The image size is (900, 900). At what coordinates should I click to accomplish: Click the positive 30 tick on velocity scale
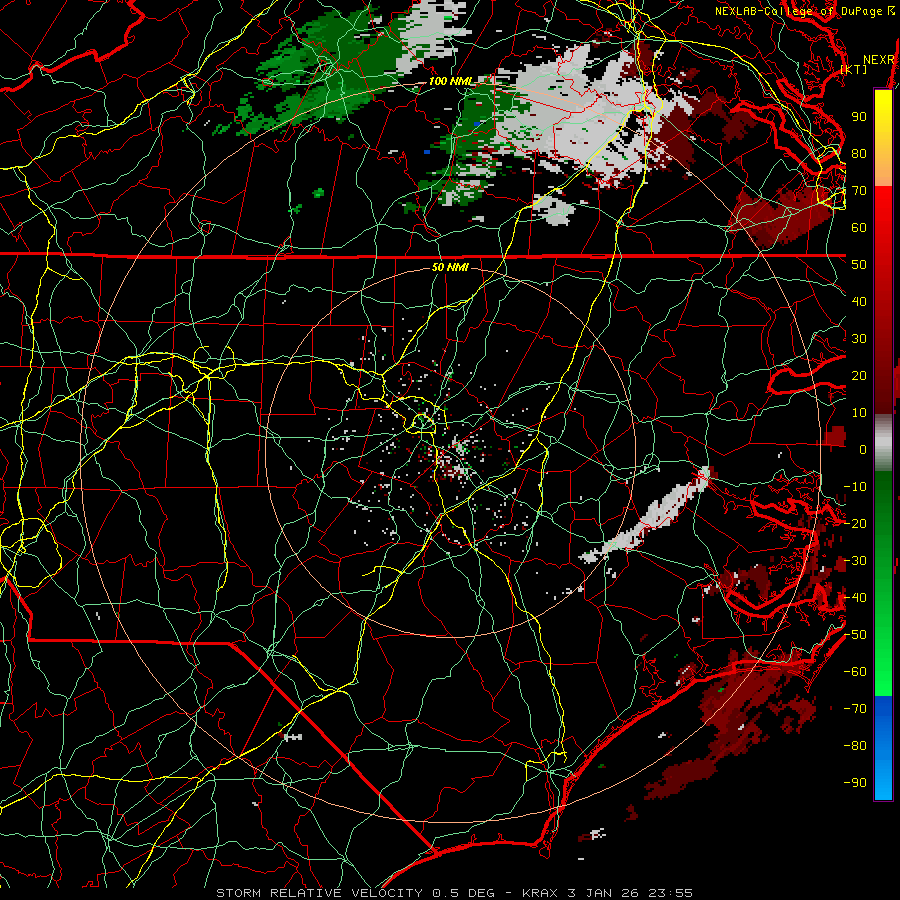[x=859, y=339]
